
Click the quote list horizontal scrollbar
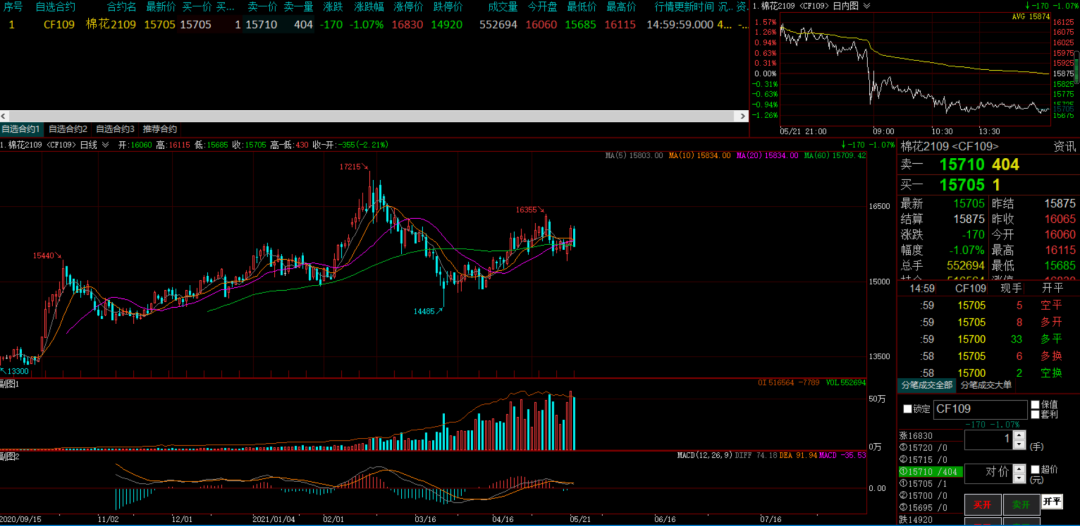click(x=374, y=116)
